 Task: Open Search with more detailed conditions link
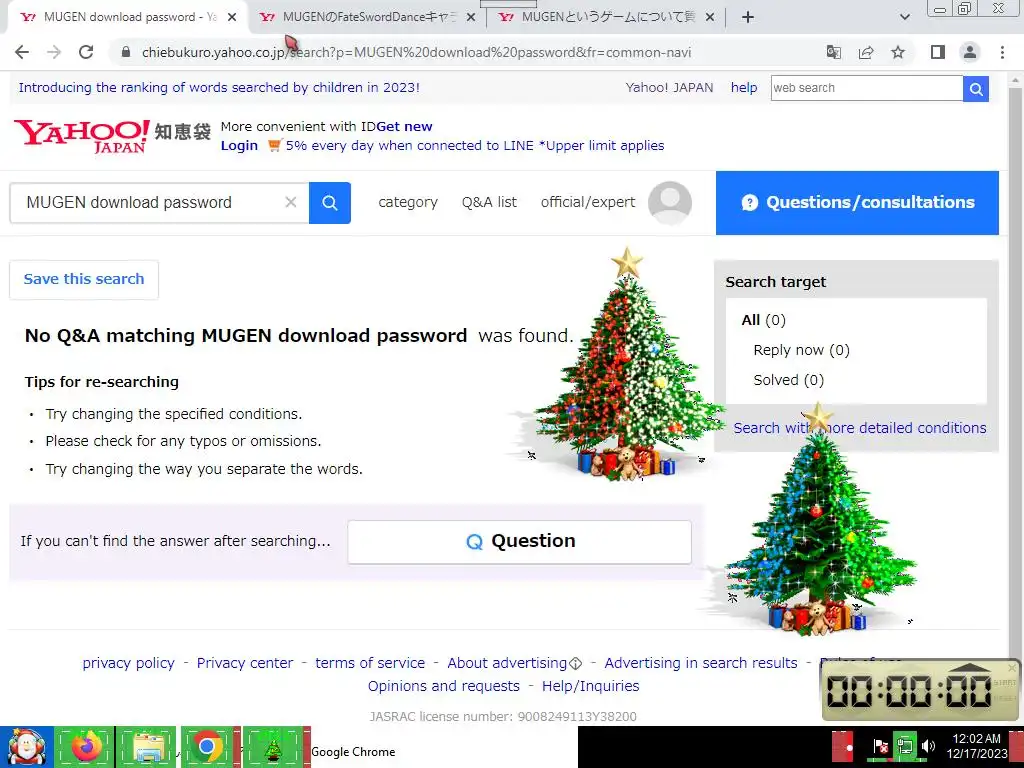click(859, 428)
